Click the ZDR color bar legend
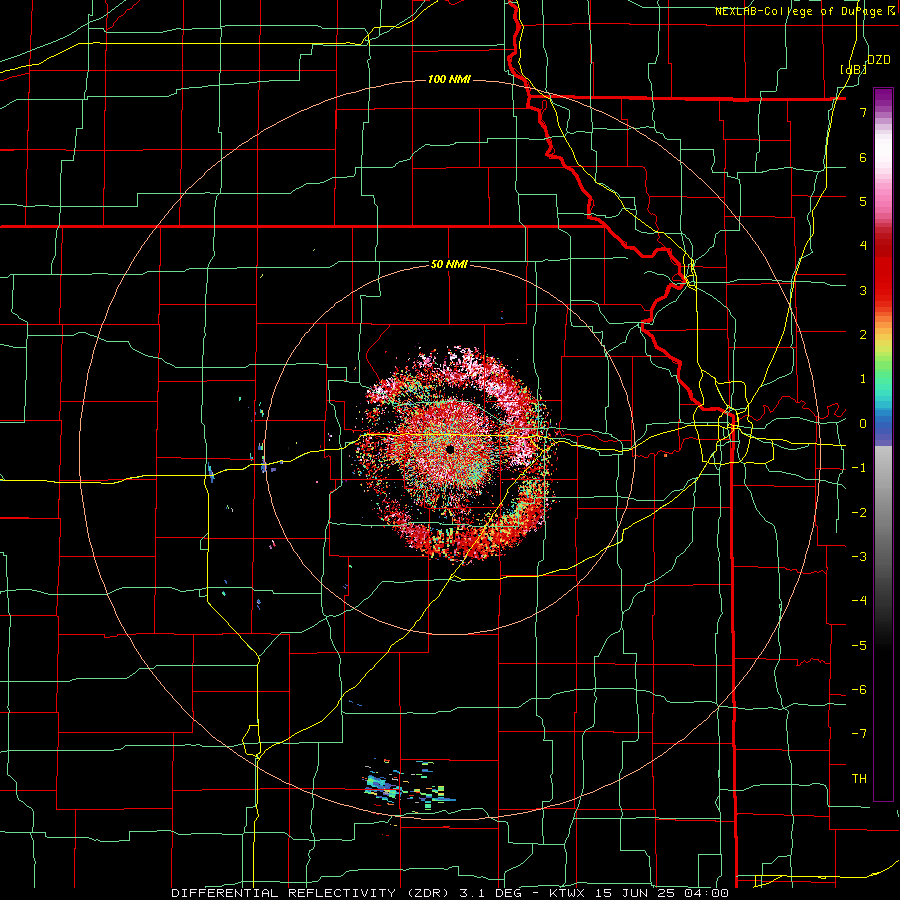The image size is (900, 900). [883, 445]
